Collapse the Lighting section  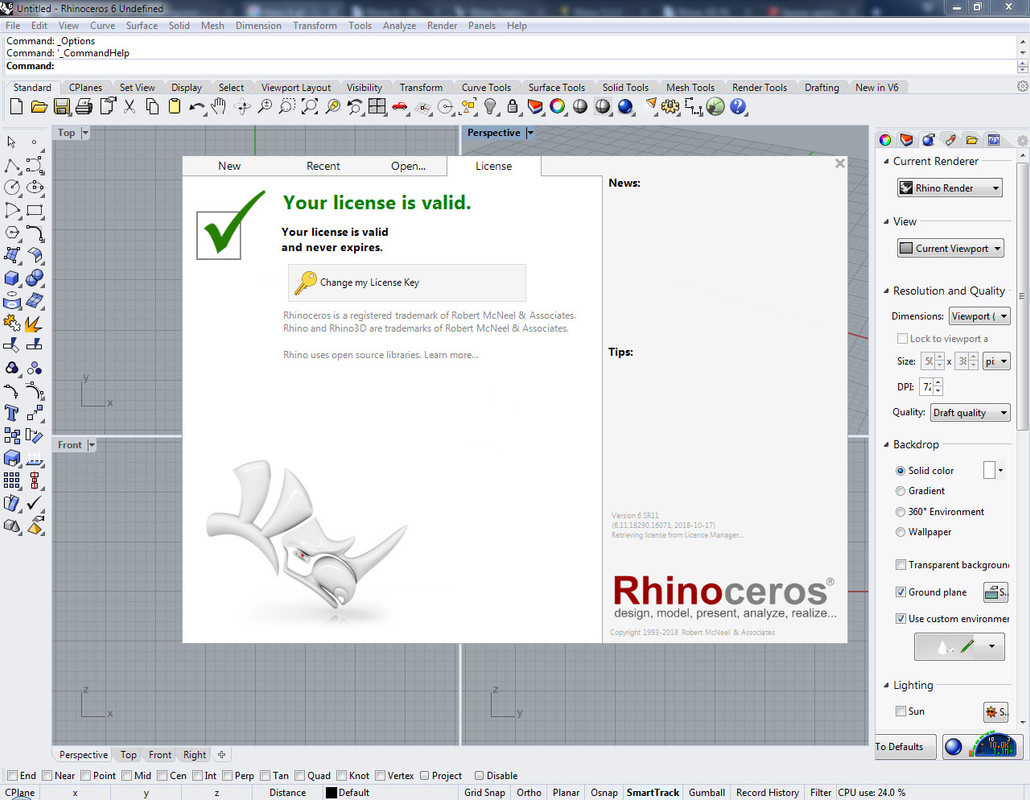coord(886,685)
